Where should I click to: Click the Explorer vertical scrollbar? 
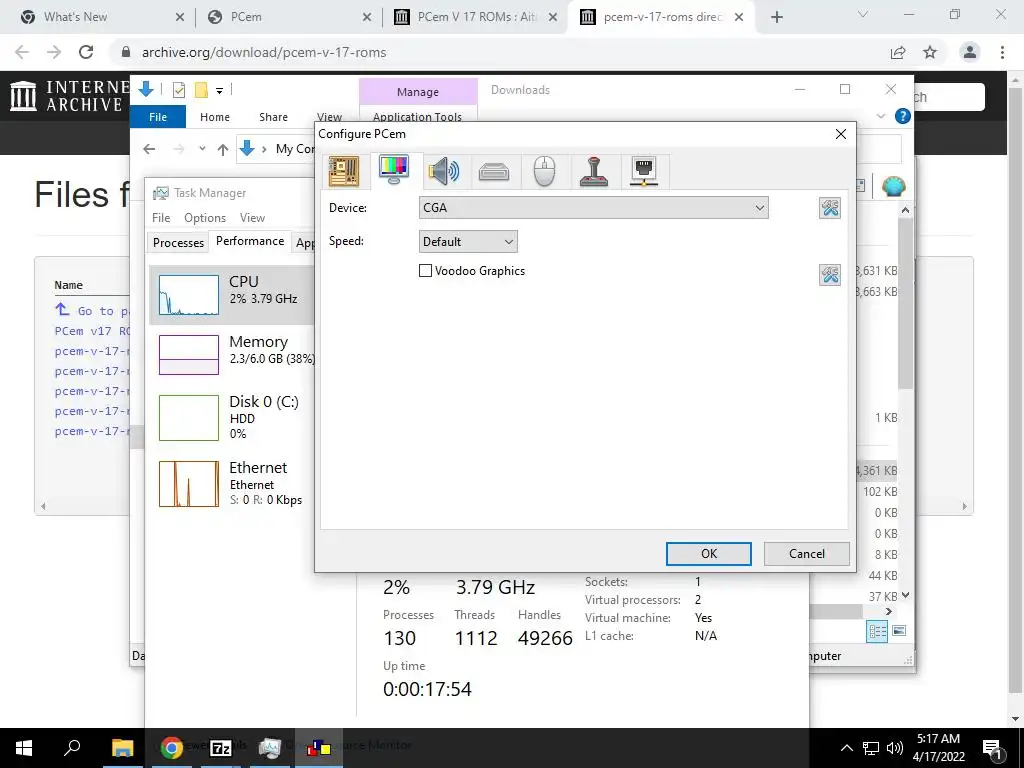904,304
